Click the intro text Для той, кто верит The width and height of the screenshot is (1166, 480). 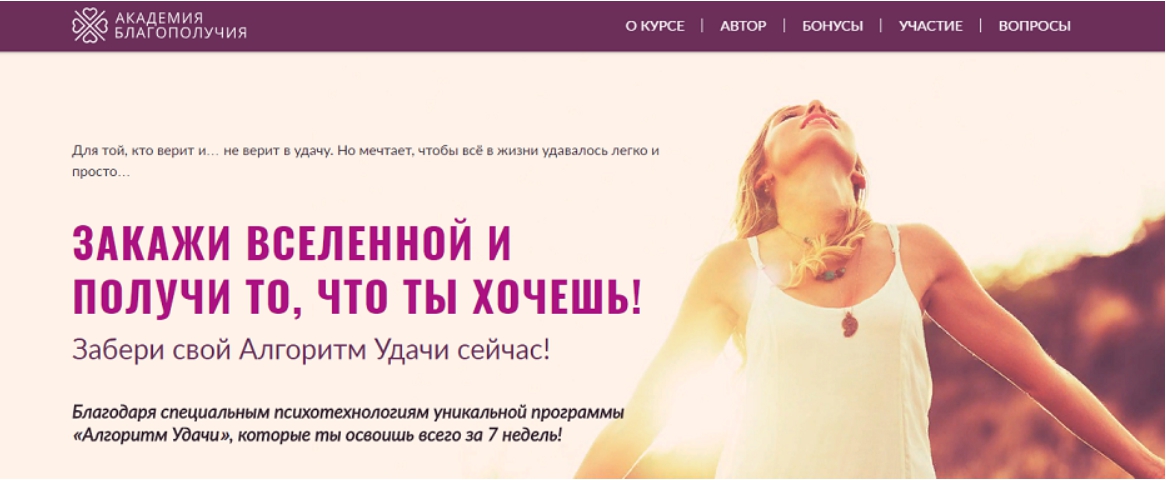click(366, 161)
